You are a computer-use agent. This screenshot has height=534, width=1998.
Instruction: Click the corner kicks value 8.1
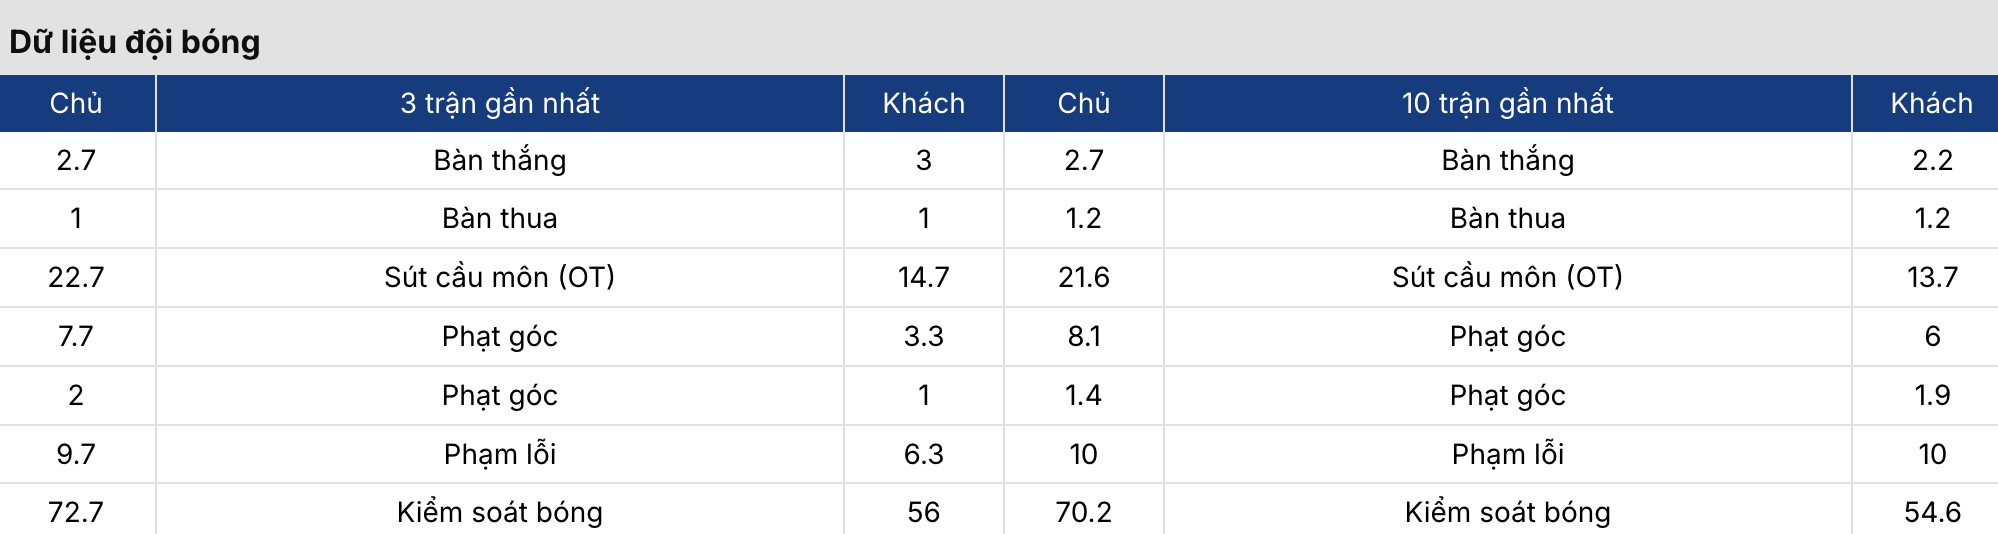[1083, 336]
